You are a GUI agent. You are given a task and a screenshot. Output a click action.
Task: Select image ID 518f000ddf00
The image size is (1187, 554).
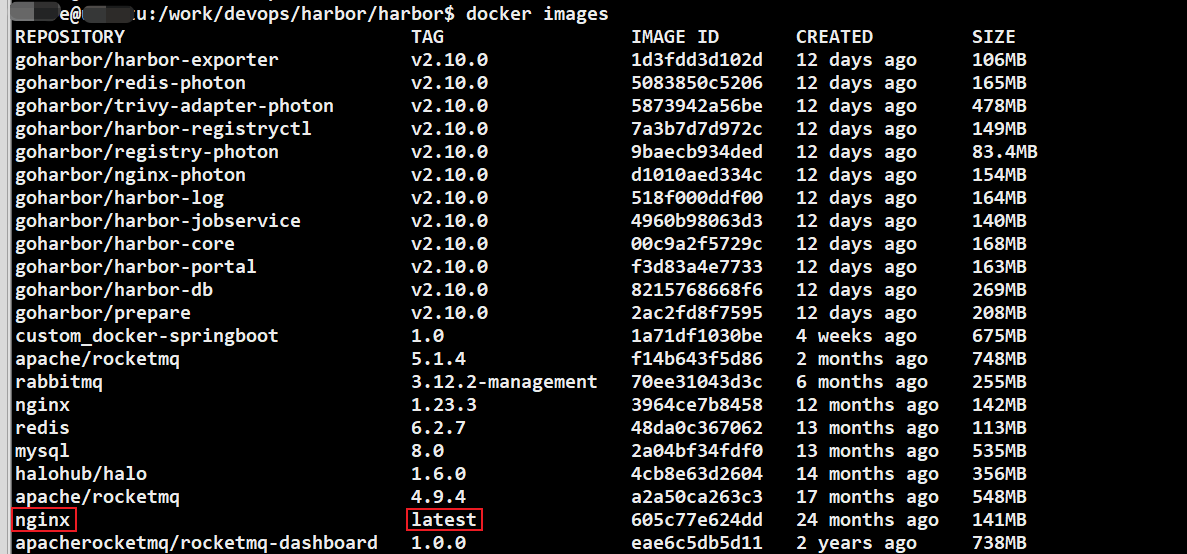pos(697,198)
